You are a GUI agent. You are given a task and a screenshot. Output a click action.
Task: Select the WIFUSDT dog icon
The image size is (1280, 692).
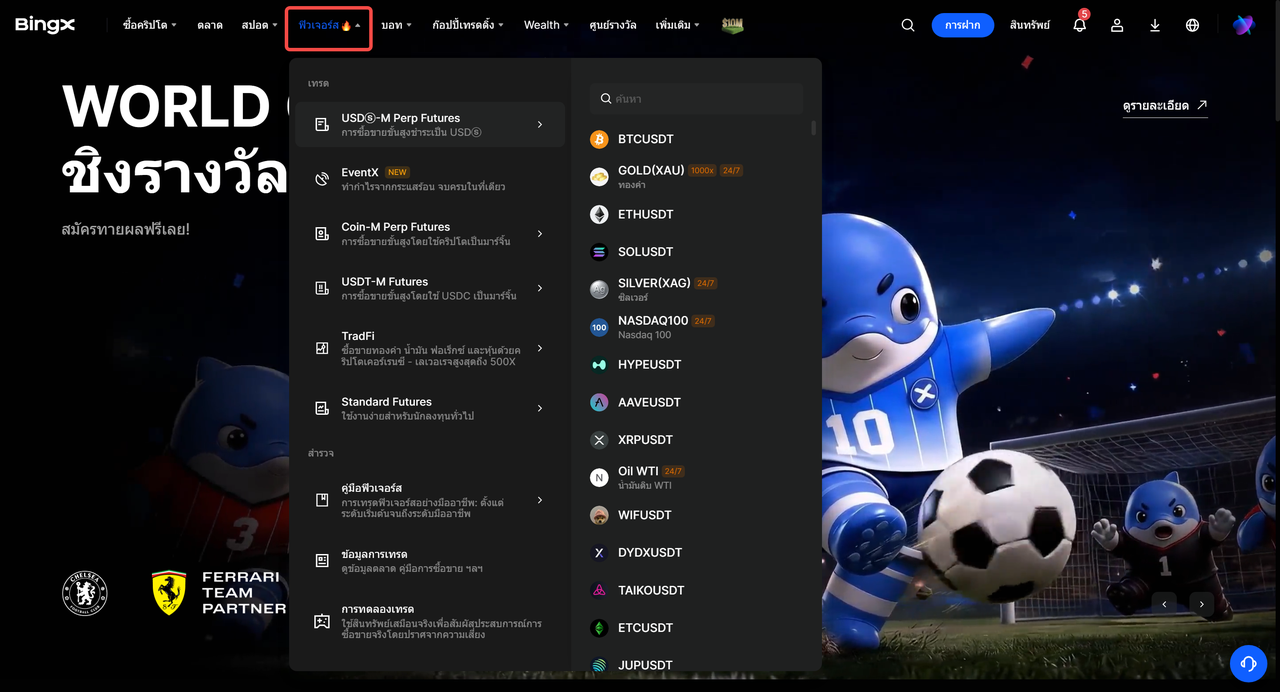[599, 515]
